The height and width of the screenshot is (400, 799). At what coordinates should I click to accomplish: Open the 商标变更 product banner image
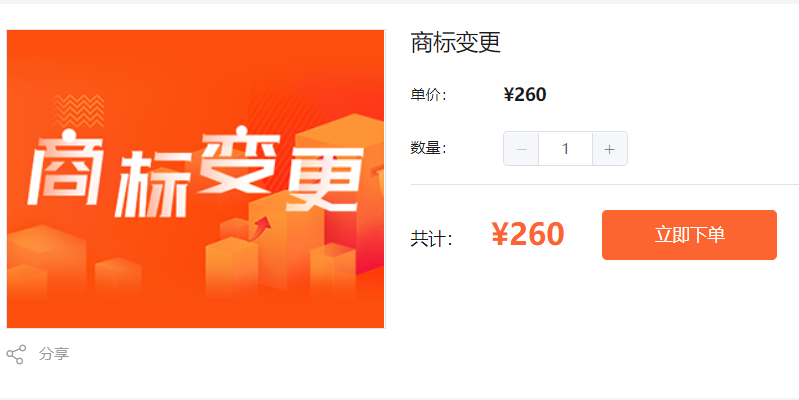coord(196,179)
